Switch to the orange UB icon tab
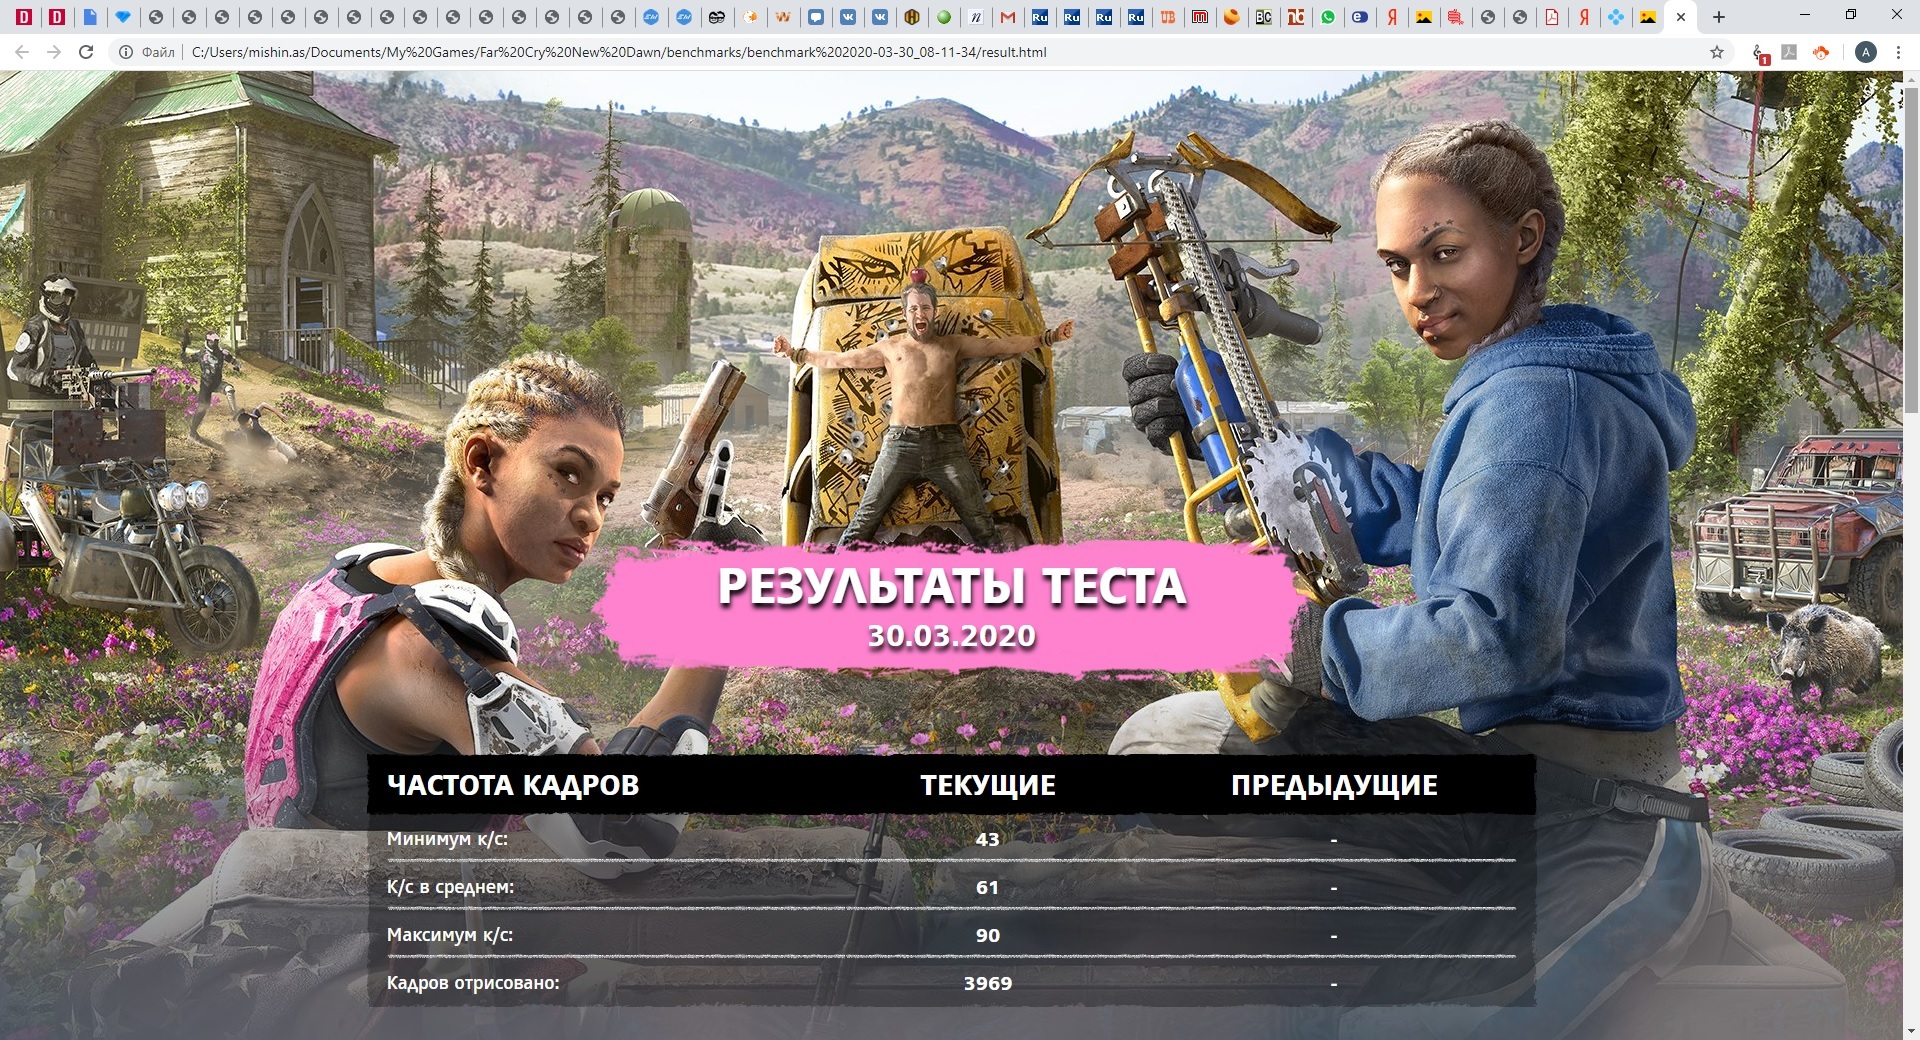 [1168, 17]
